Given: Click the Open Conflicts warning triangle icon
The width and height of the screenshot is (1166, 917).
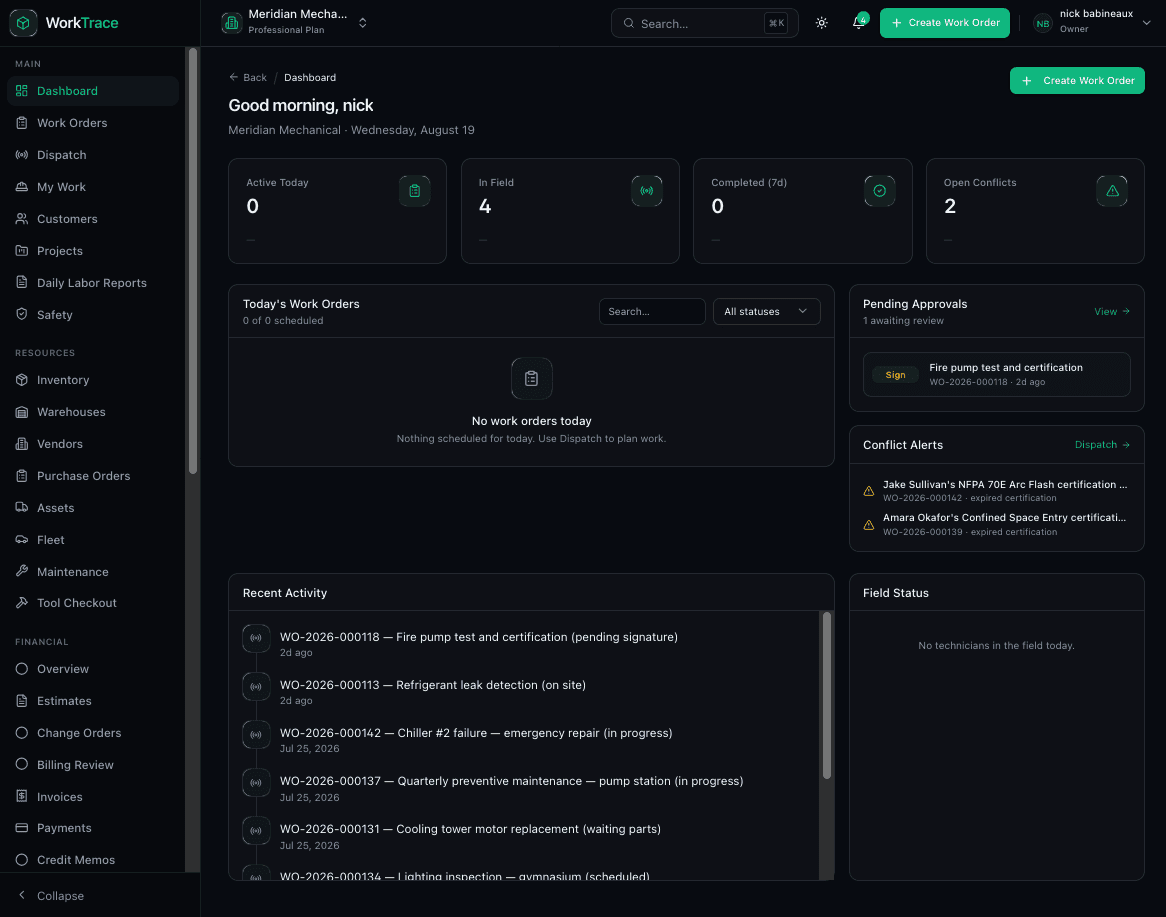Looking at the screenshot, I should pos(1112,191).
